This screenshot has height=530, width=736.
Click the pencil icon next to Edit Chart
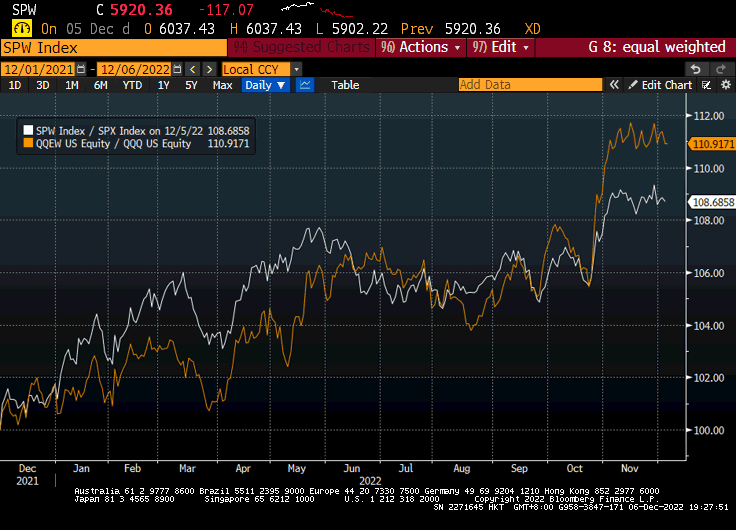(x=633, y=85)
